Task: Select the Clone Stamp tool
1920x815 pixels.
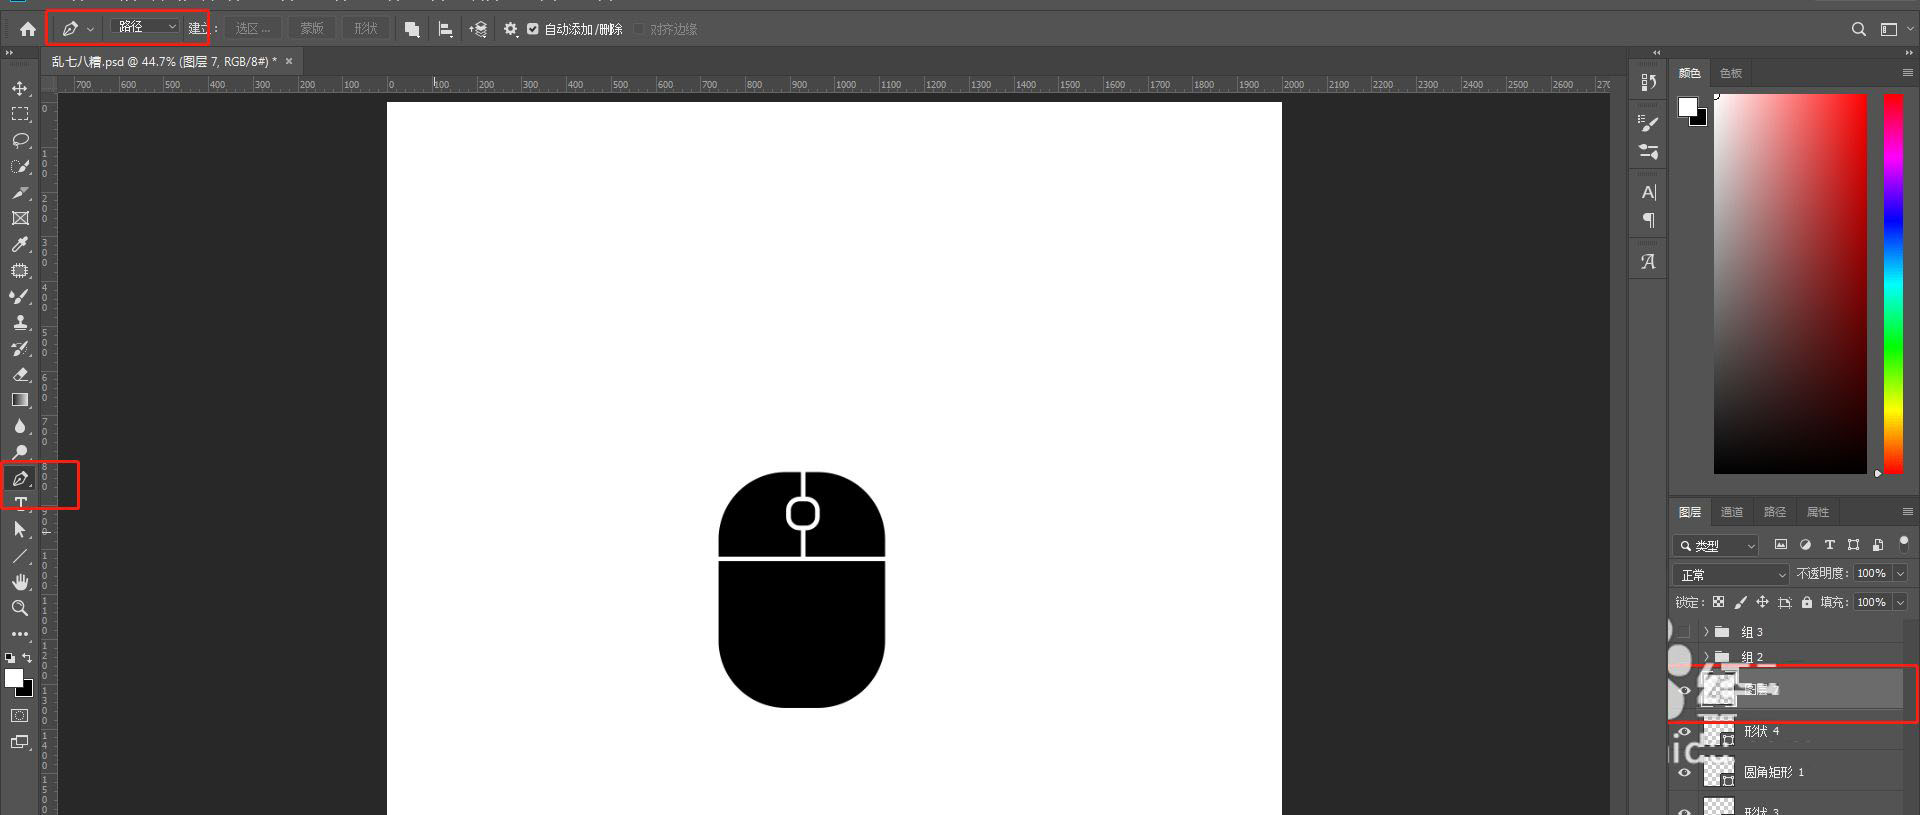Action: coord(20,322)
